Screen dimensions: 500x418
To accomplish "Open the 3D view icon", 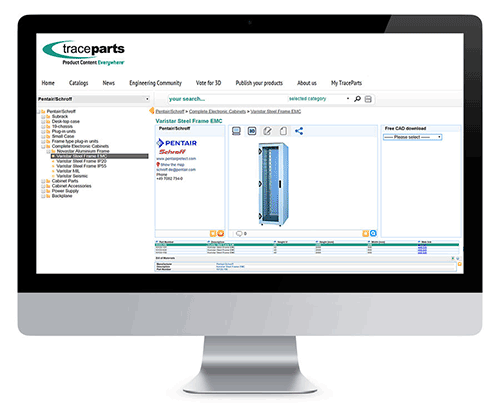I will 252,131.
